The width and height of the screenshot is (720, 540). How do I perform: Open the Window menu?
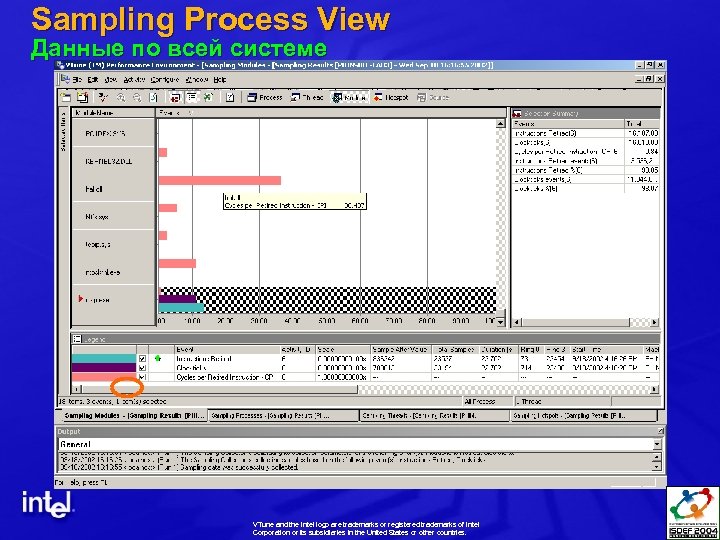pos(197,79)
